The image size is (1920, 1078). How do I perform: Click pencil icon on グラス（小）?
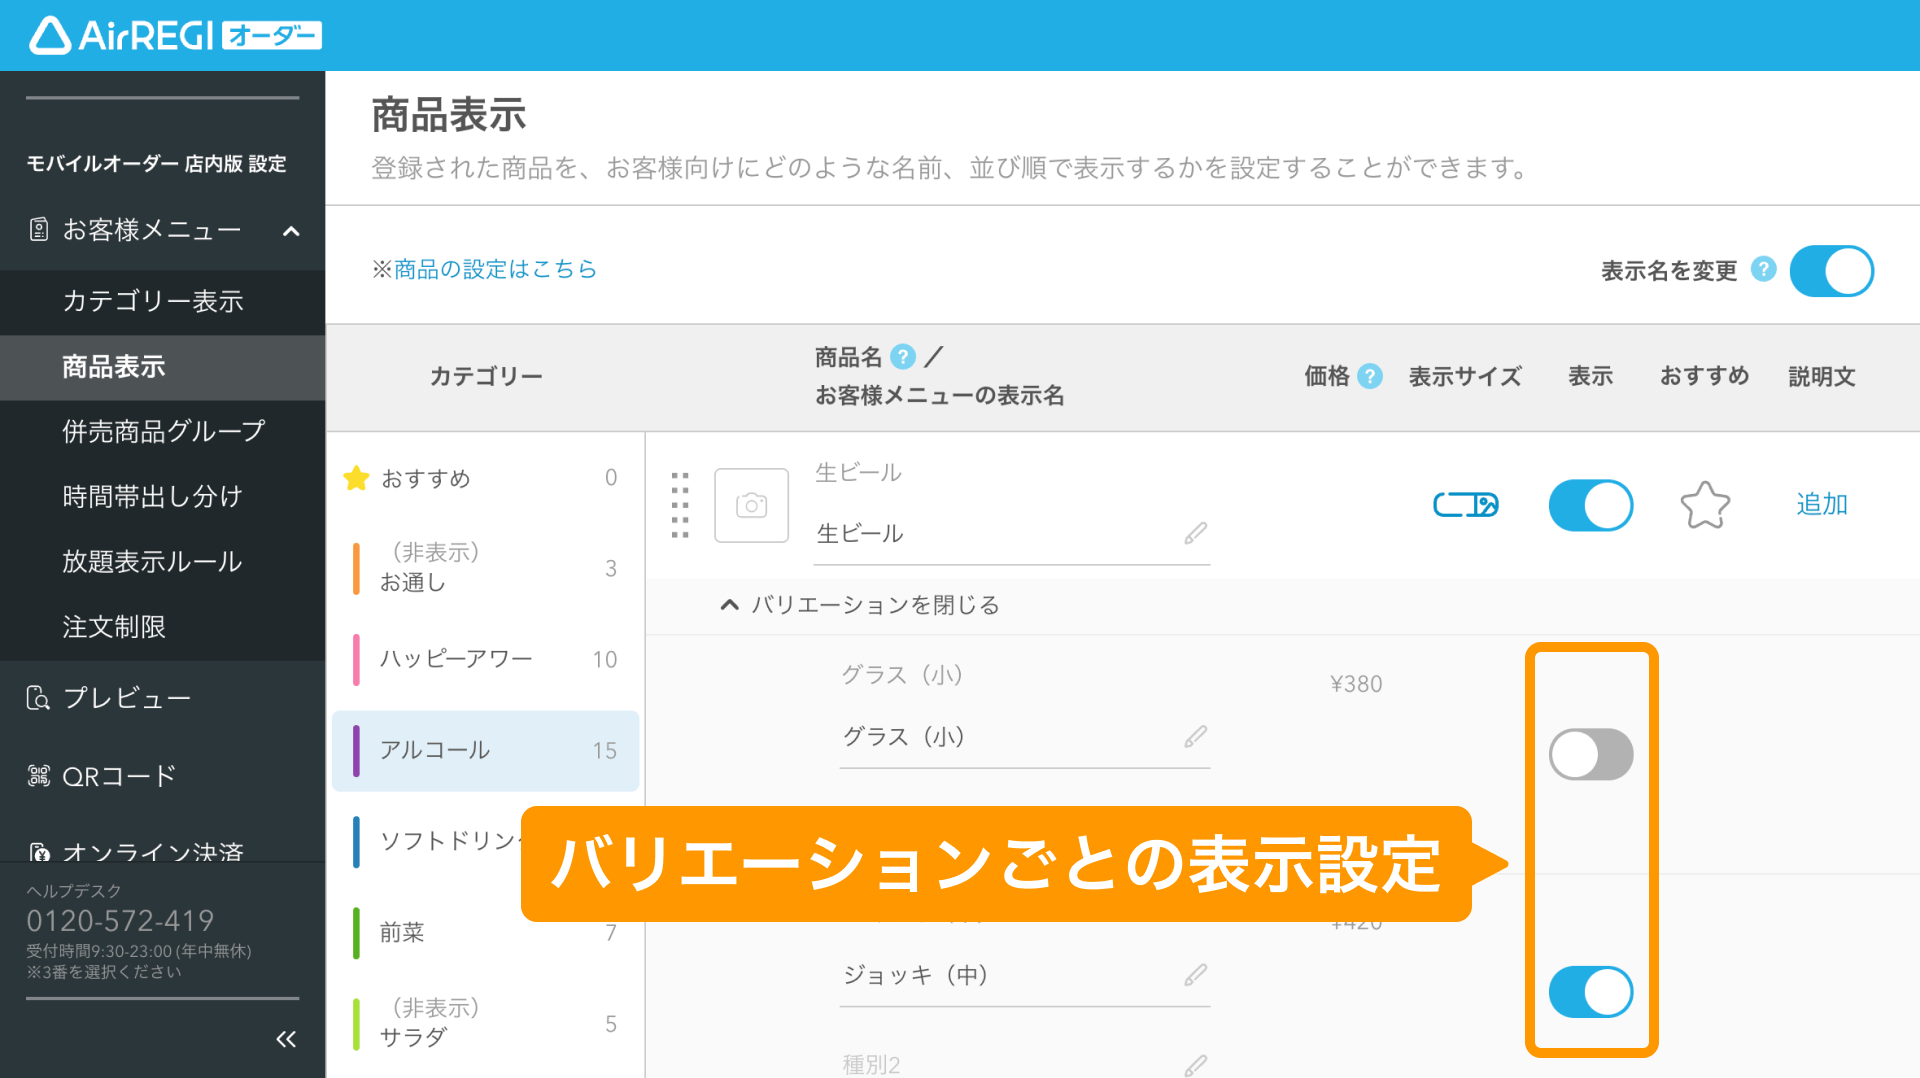[1195, 737]
